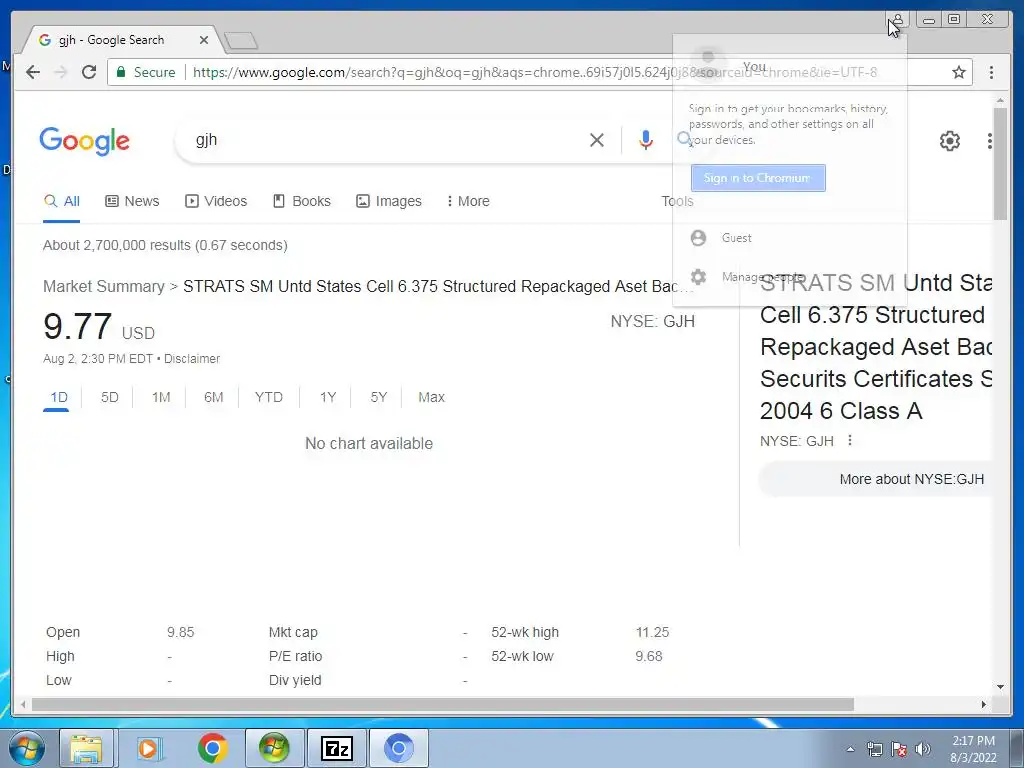Go back with the browser back arrow
1024x768 pixels.
(33, 72)
